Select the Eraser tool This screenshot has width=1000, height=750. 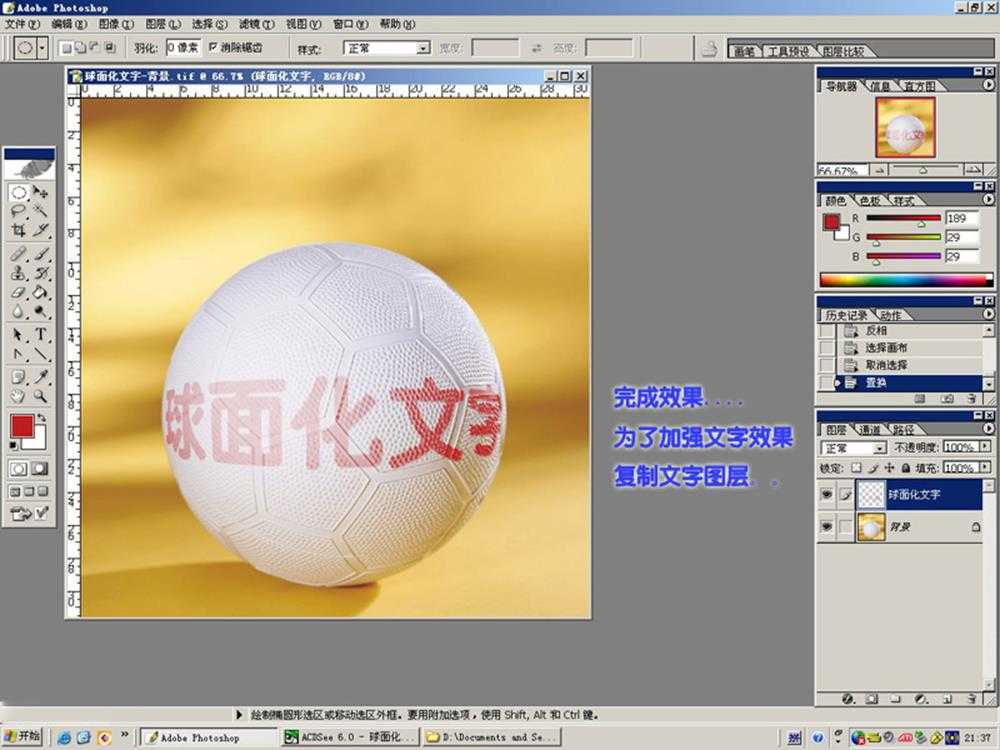(x=19, y=292)
